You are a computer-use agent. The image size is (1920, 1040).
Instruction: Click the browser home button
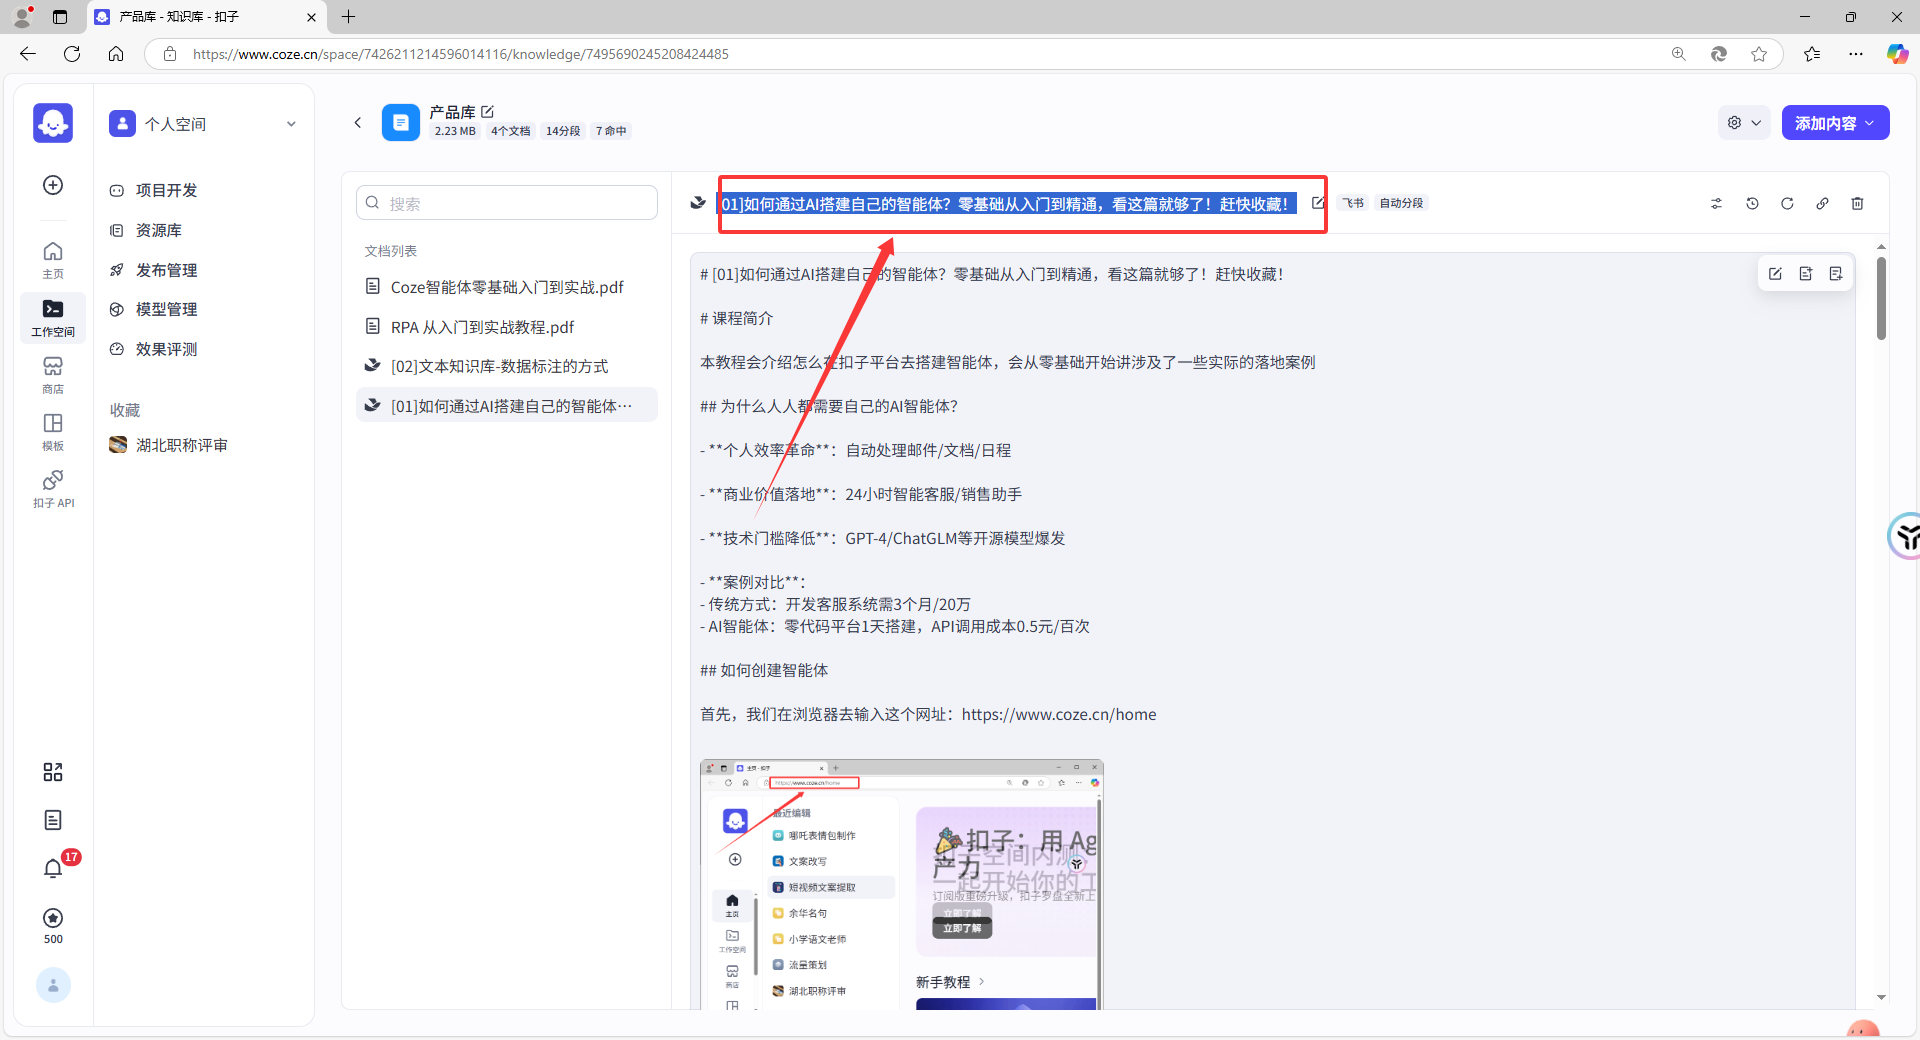[116, 54]
